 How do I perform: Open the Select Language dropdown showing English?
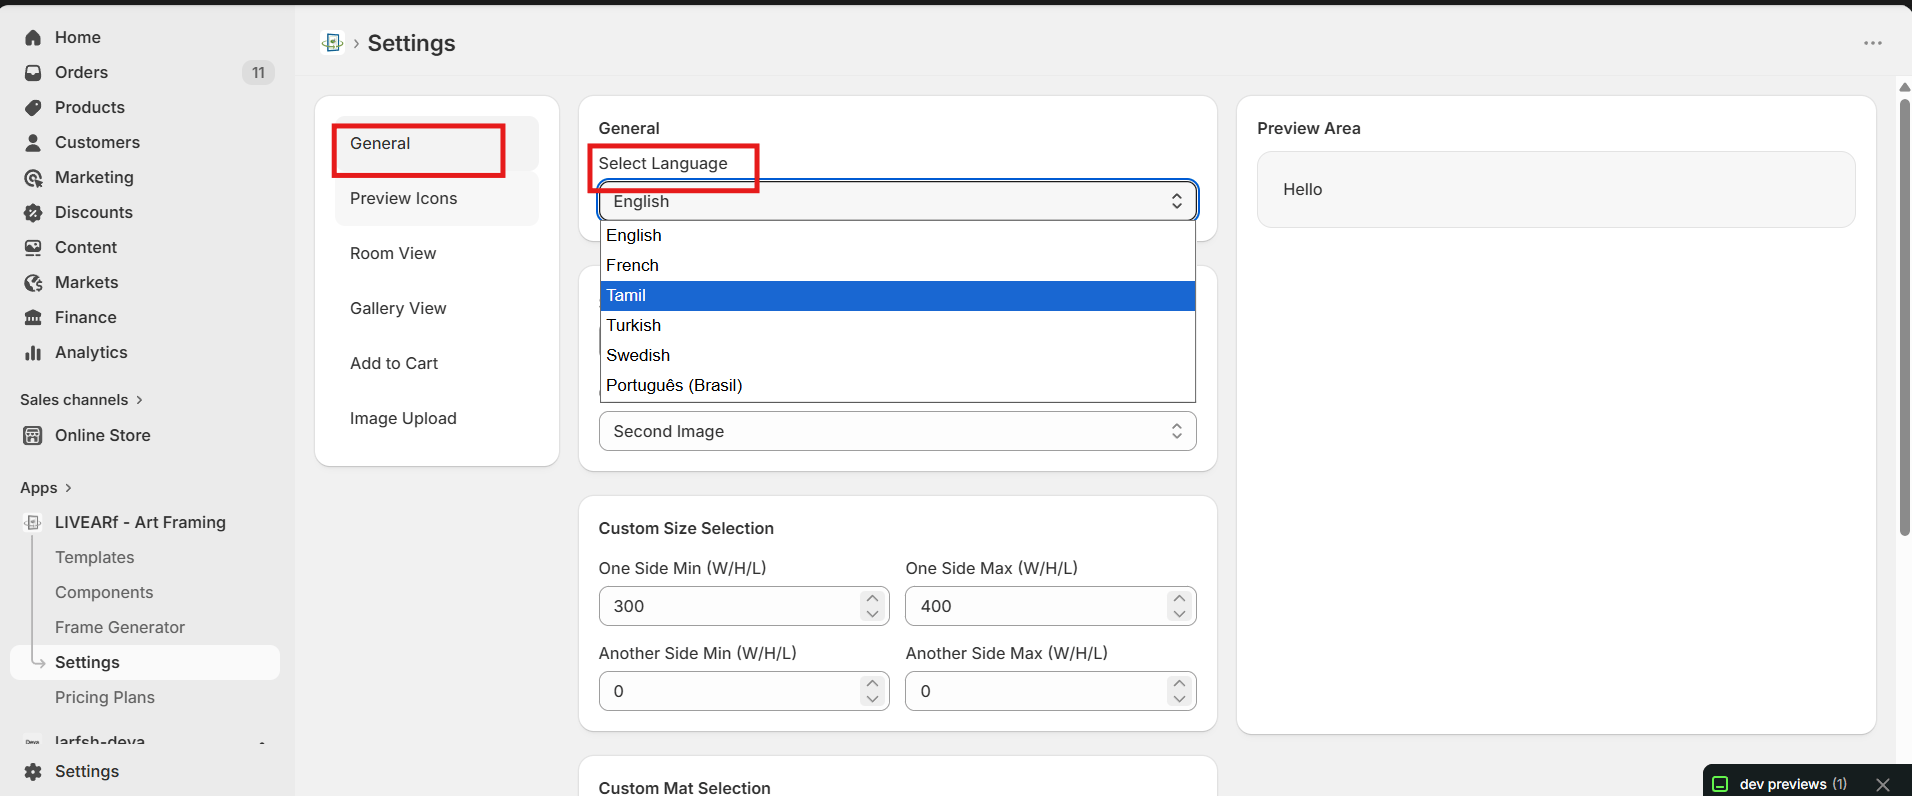[x=897, y=201]
